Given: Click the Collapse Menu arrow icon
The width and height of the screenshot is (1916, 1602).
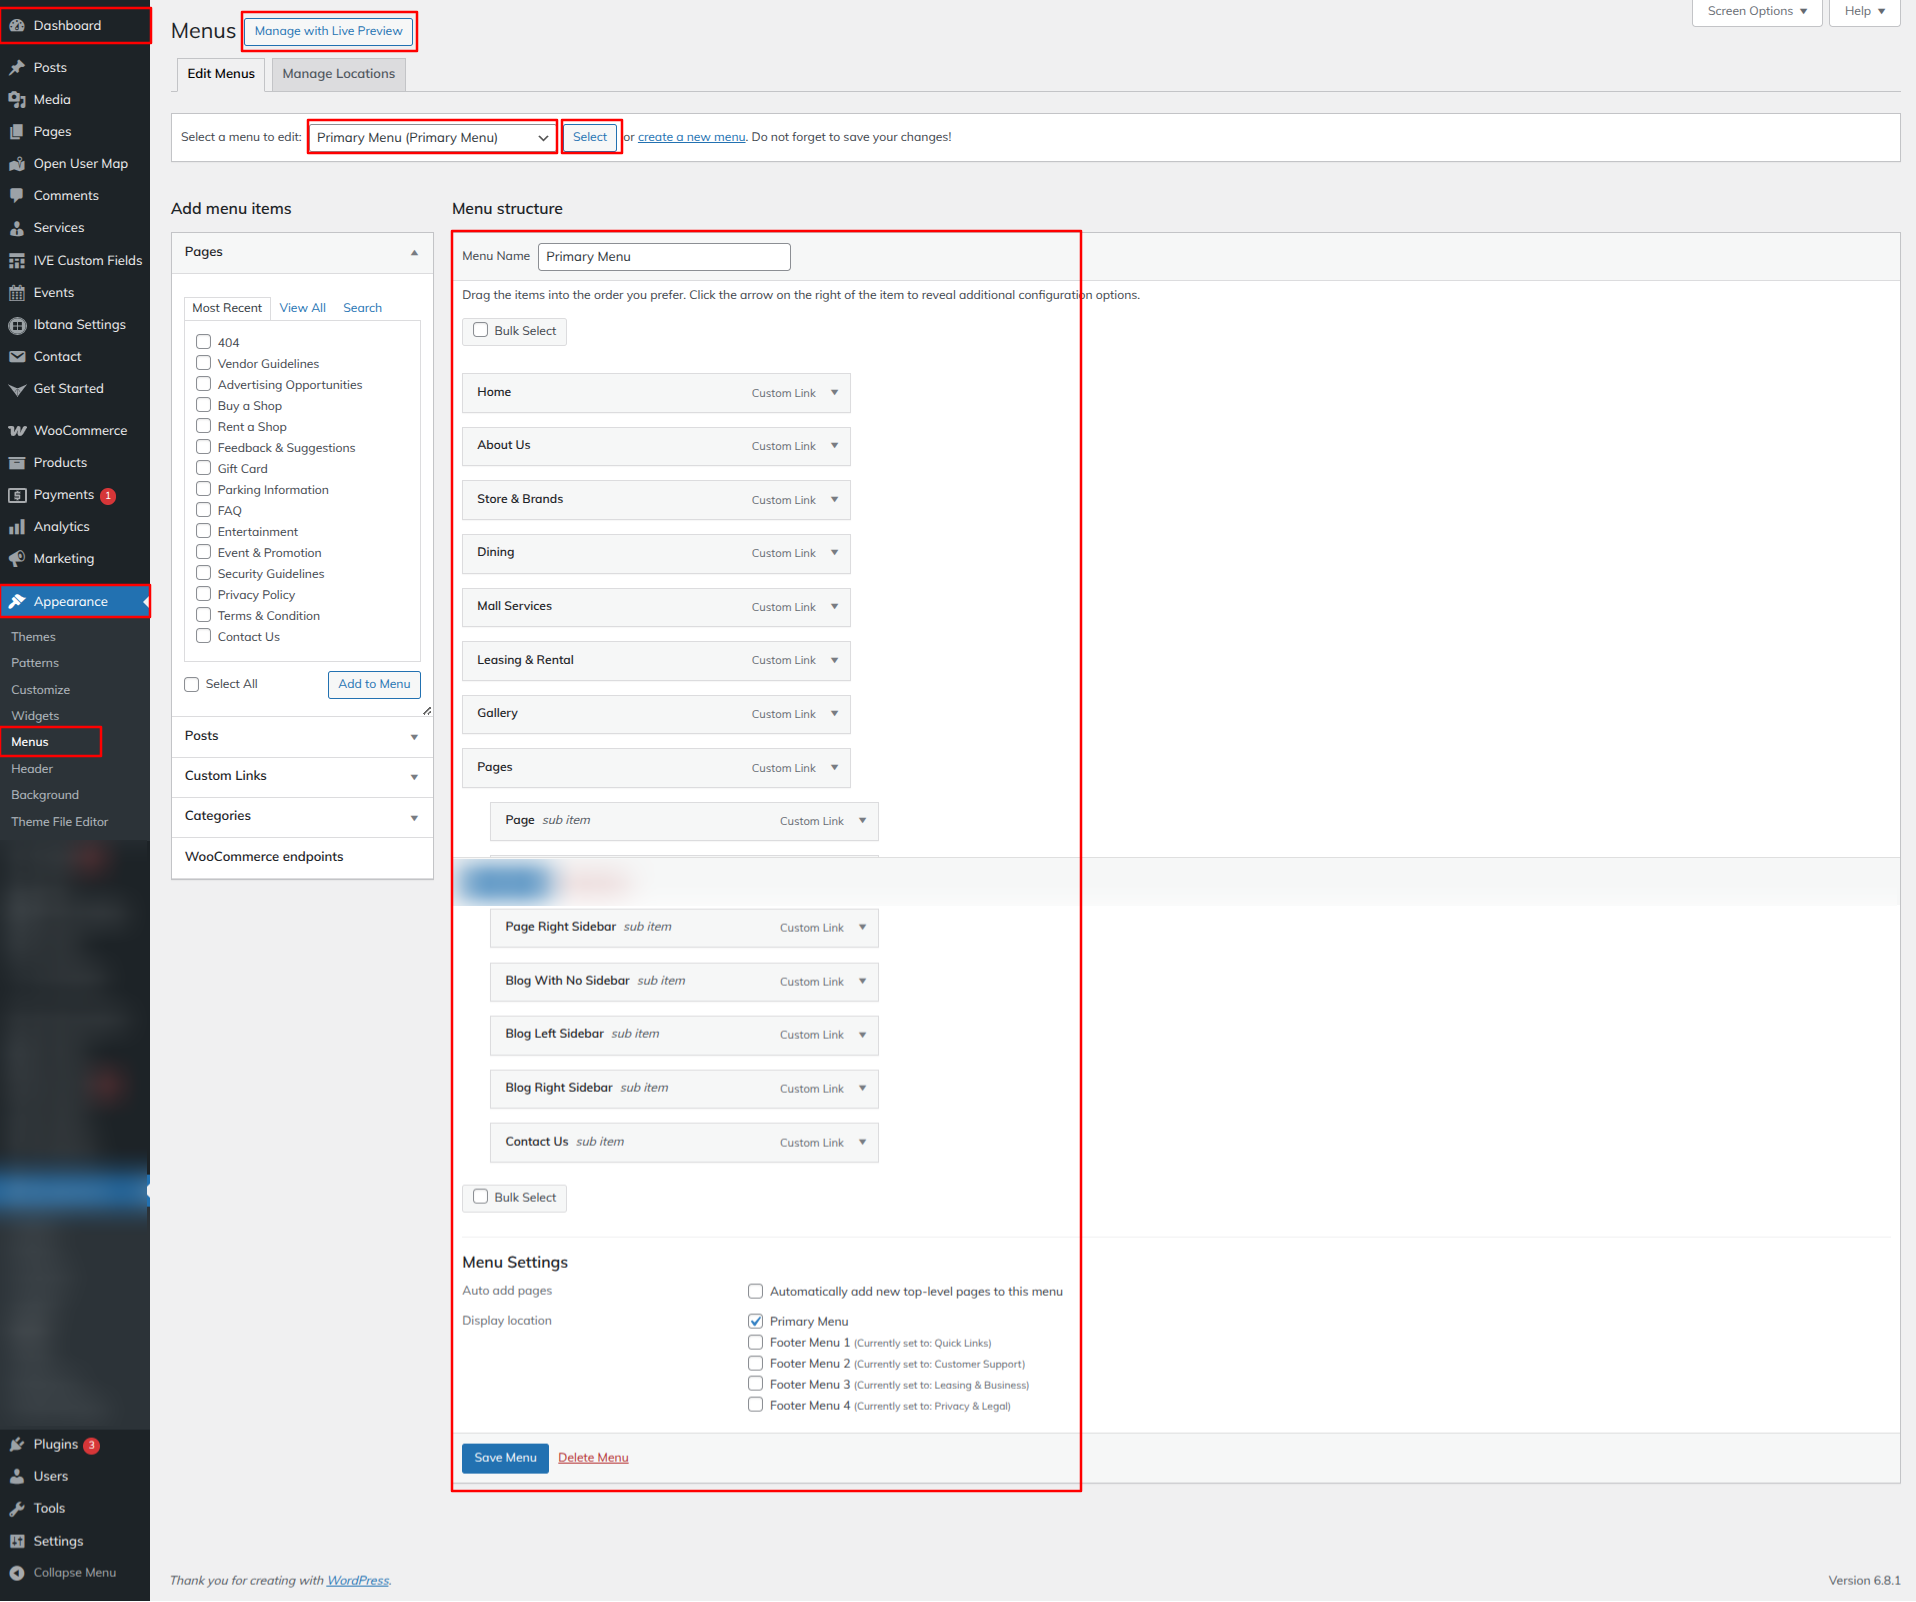Looking at the screenshot, I should [x=17, y=1573].
